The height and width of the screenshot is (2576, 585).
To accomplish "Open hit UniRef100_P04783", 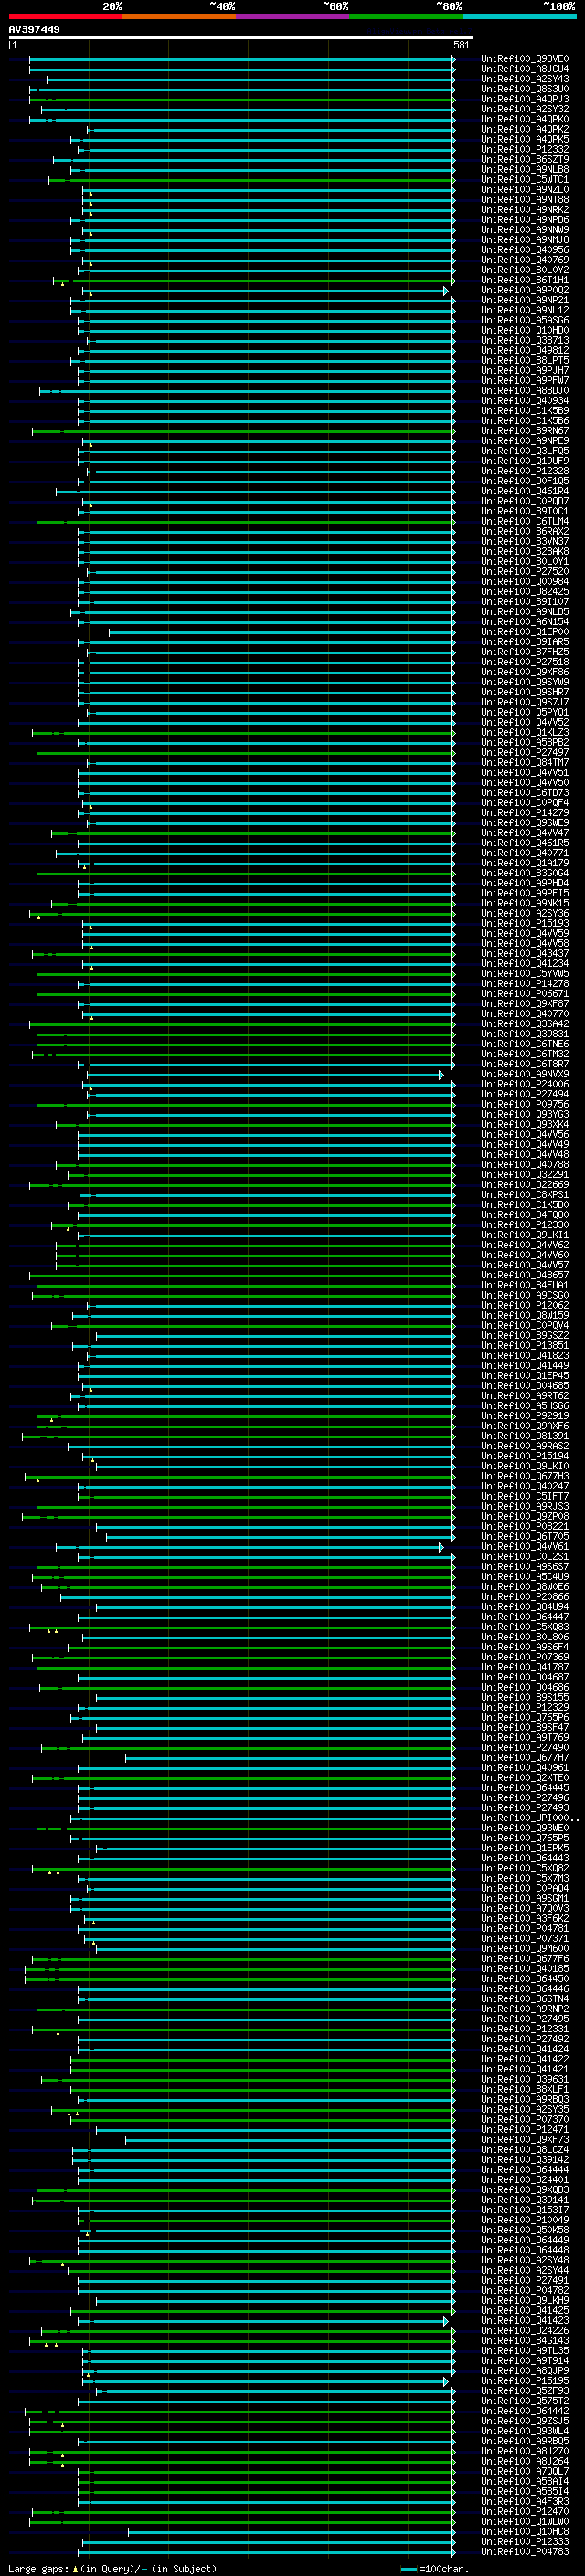I will 525,2551.
